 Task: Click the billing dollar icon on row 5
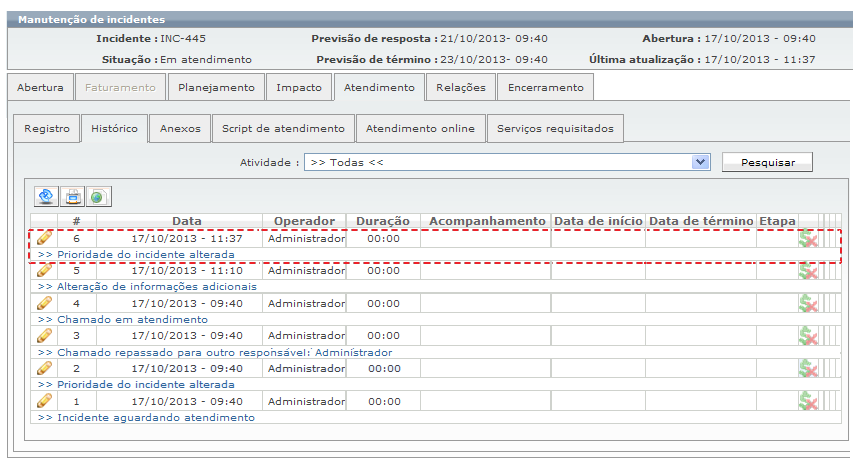[x=808, y=270]
